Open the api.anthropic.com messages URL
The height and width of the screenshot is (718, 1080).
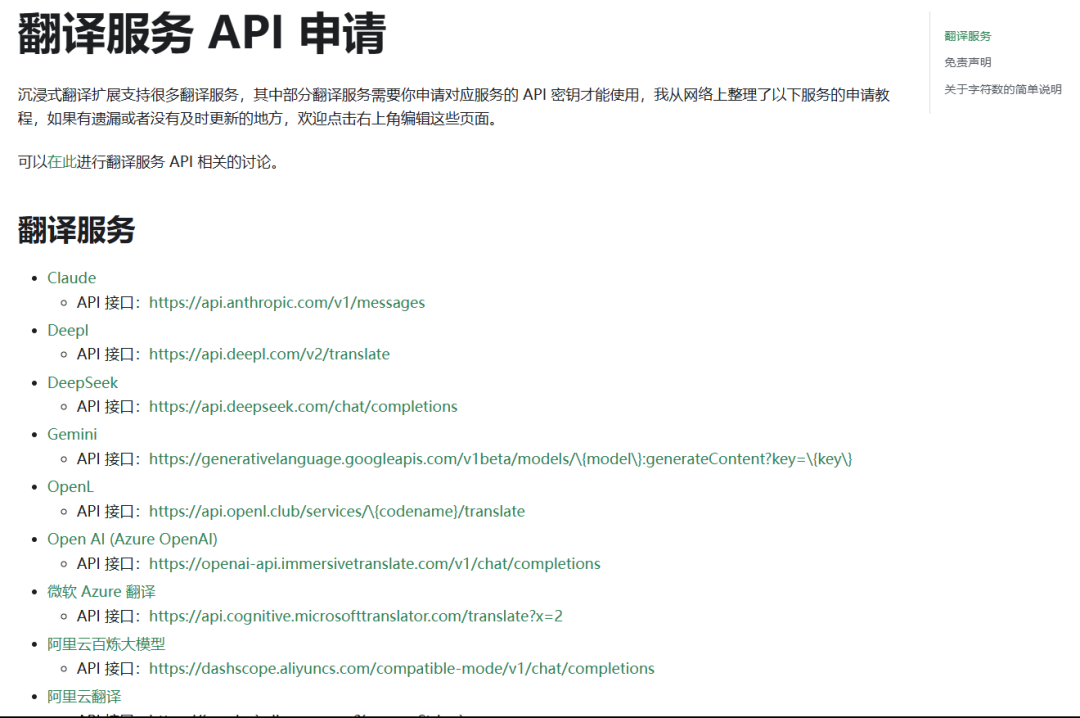pos(286,302)
